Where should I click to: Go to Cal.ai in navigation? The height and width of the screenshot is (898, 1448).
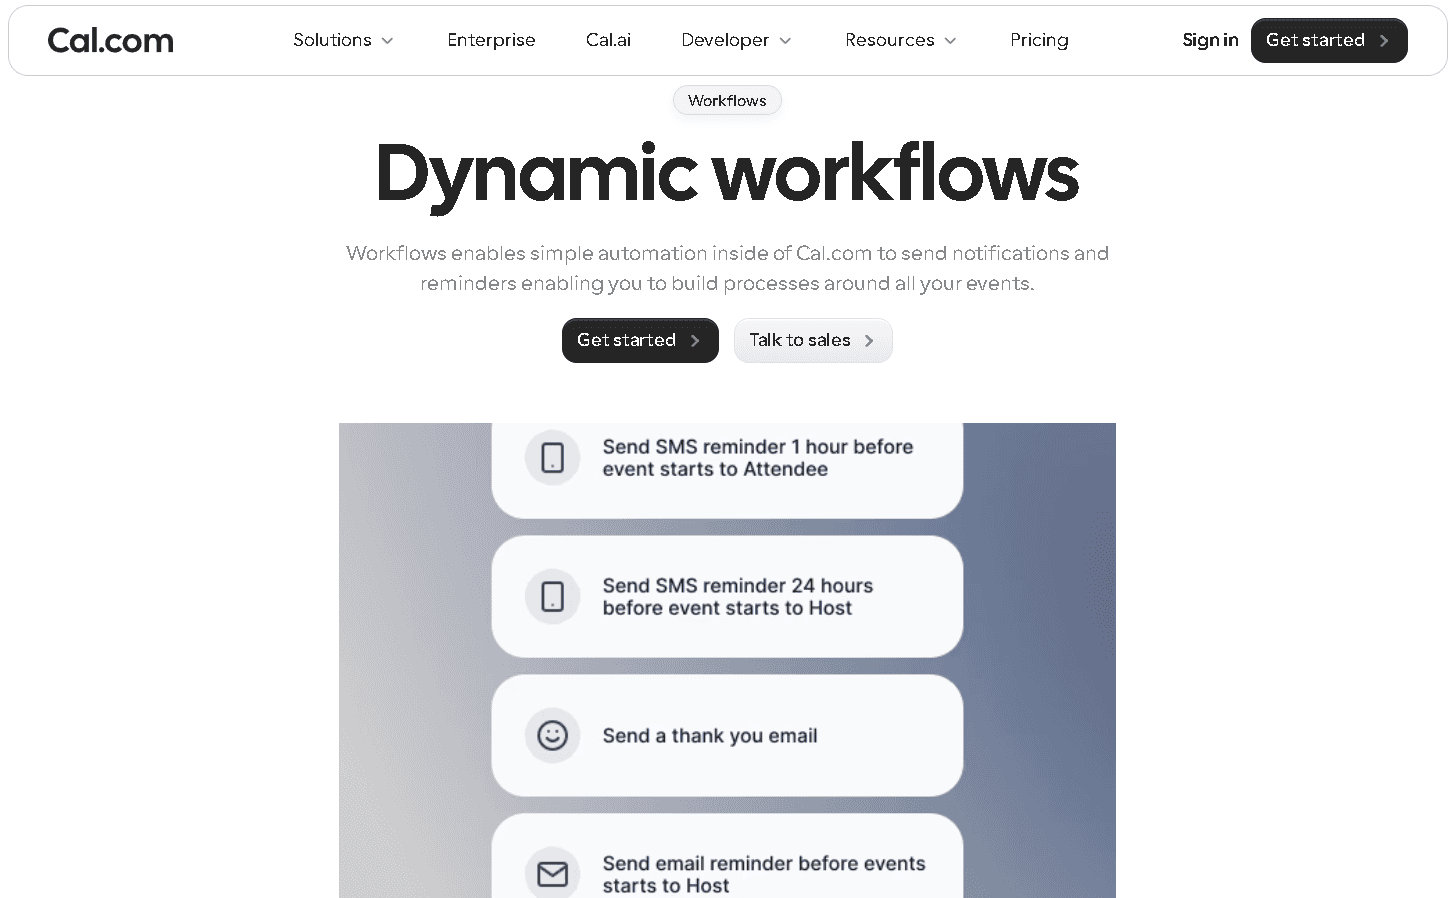pos(608,40)
